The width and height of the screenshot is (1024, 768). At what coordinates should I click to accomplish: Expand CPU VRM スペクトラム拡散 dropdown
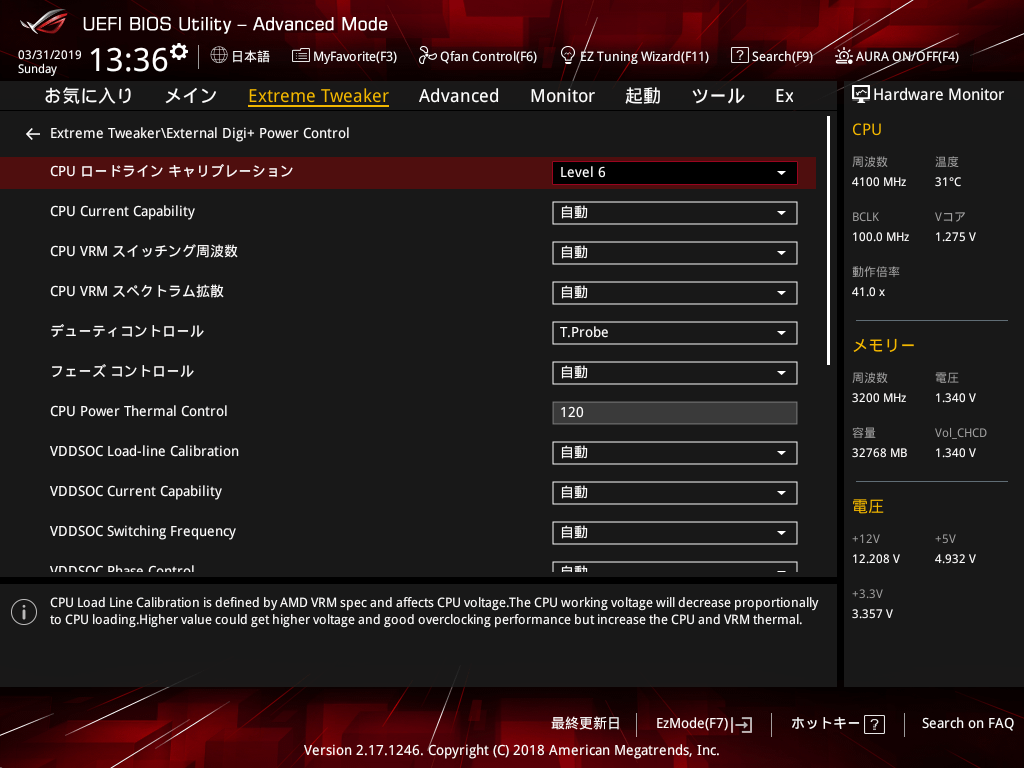click(675, 293)
